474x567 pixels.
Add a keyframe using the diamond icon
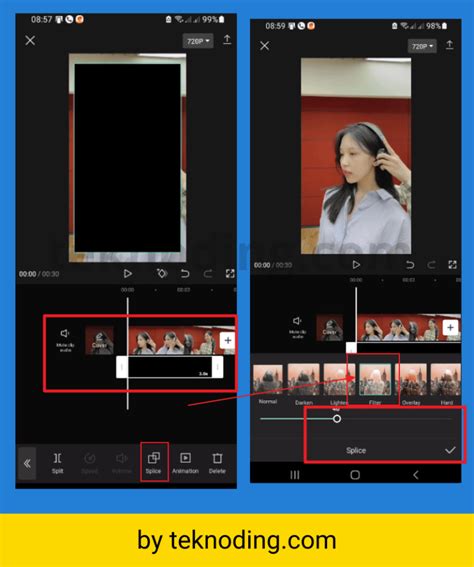coord(162,273)
